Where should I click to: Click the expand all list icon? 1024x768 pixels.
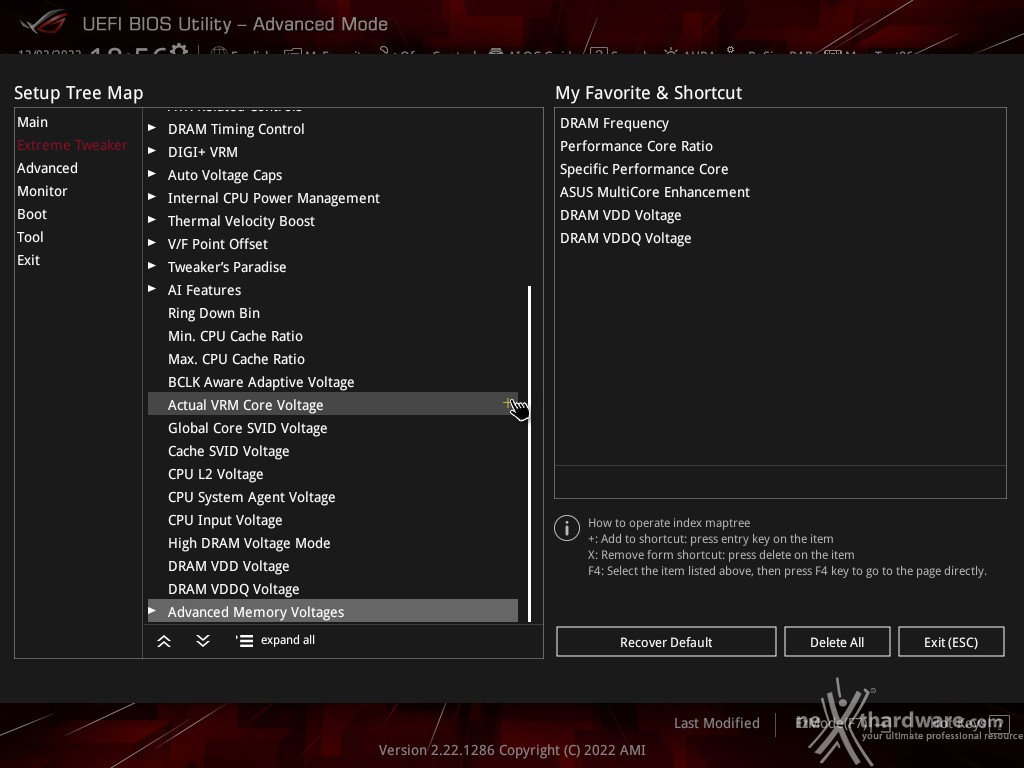coord(244,641)
